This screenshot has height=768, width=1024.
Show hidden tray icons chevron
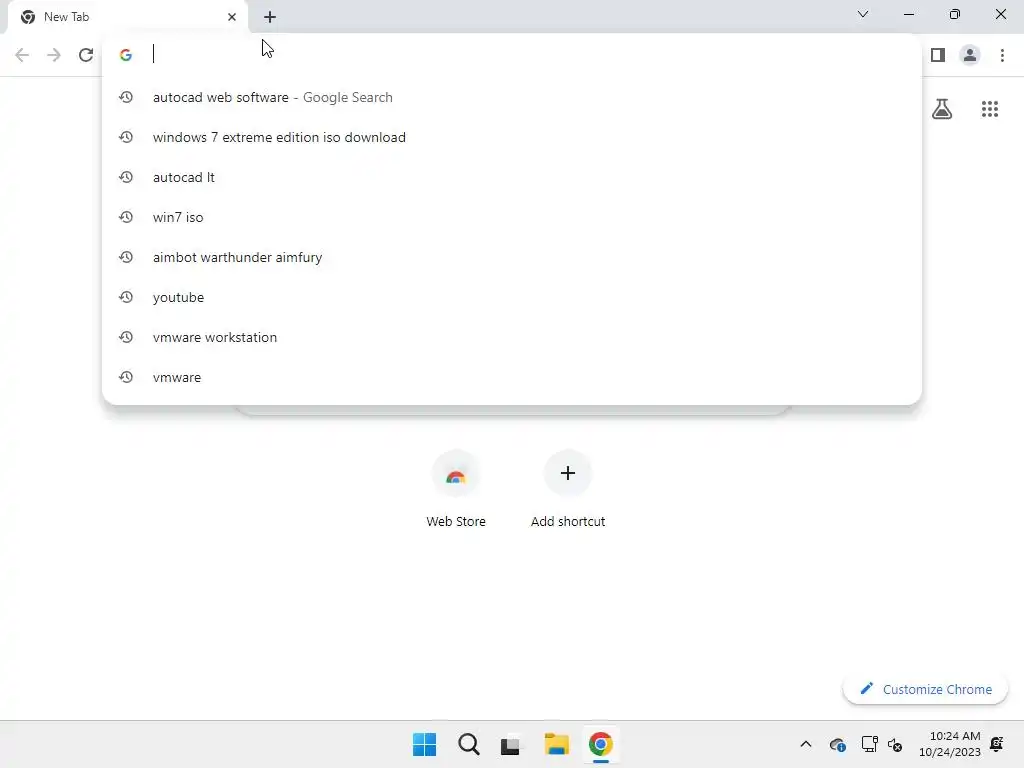click(x=806, y=744)
